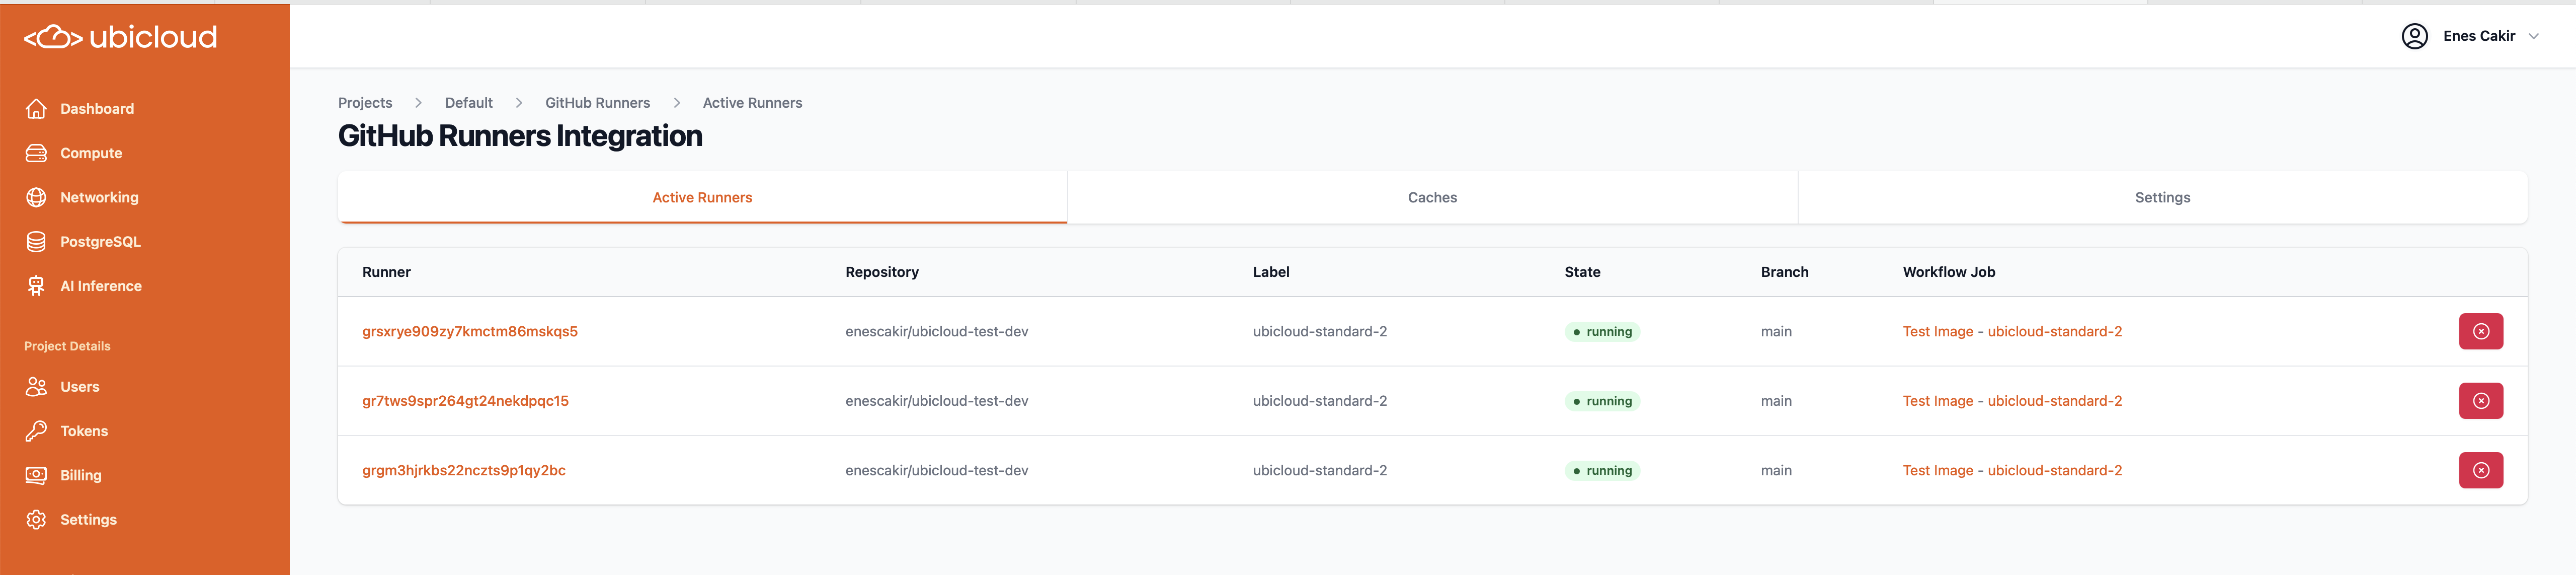Screen dimensions: 2576x575
Task: Open AI Inference section
Action: [x=101, y=286]
